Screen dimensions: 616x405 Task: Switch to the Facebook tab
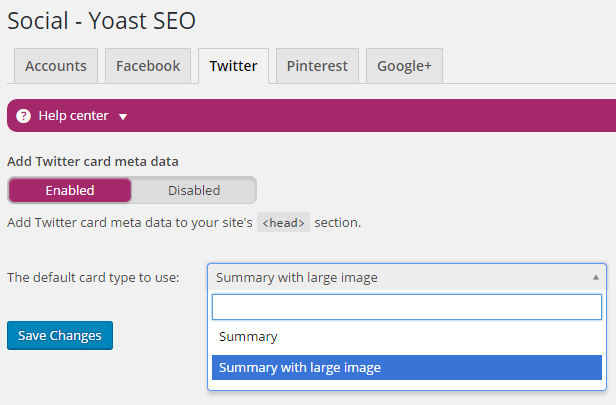pos(148,66)
